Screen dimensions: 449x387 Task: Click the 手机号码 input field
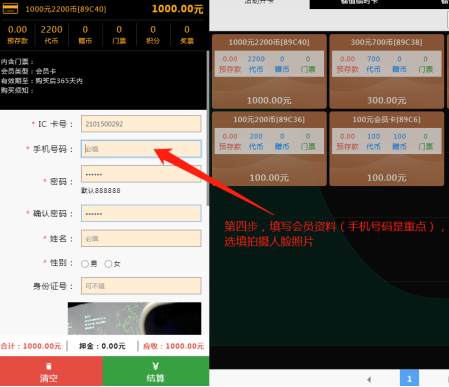[141, 149]
